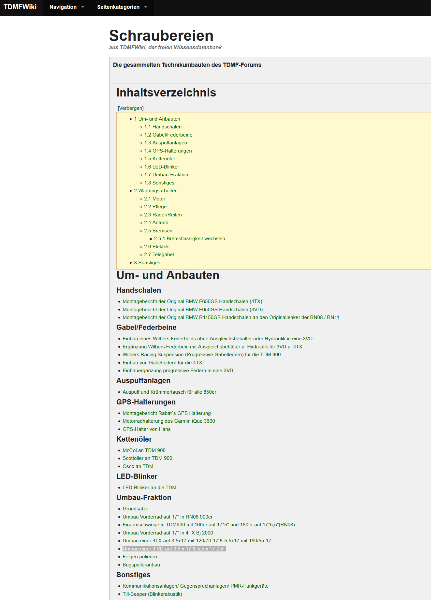Screen dimensions: 431x600
Task: Open GPS-Halter von Lars link
Action: point(146,429)
